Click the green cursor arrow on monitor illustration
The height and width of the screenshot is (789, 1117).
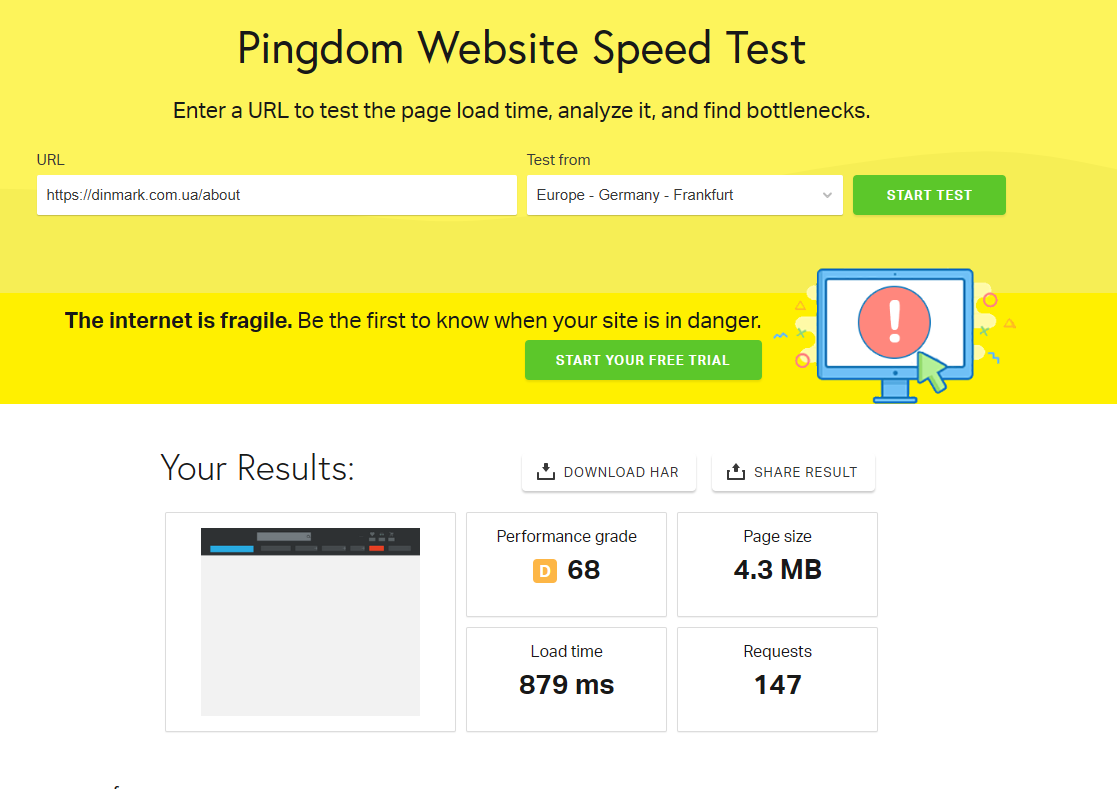pyautogui.click(x=932, y=372)
